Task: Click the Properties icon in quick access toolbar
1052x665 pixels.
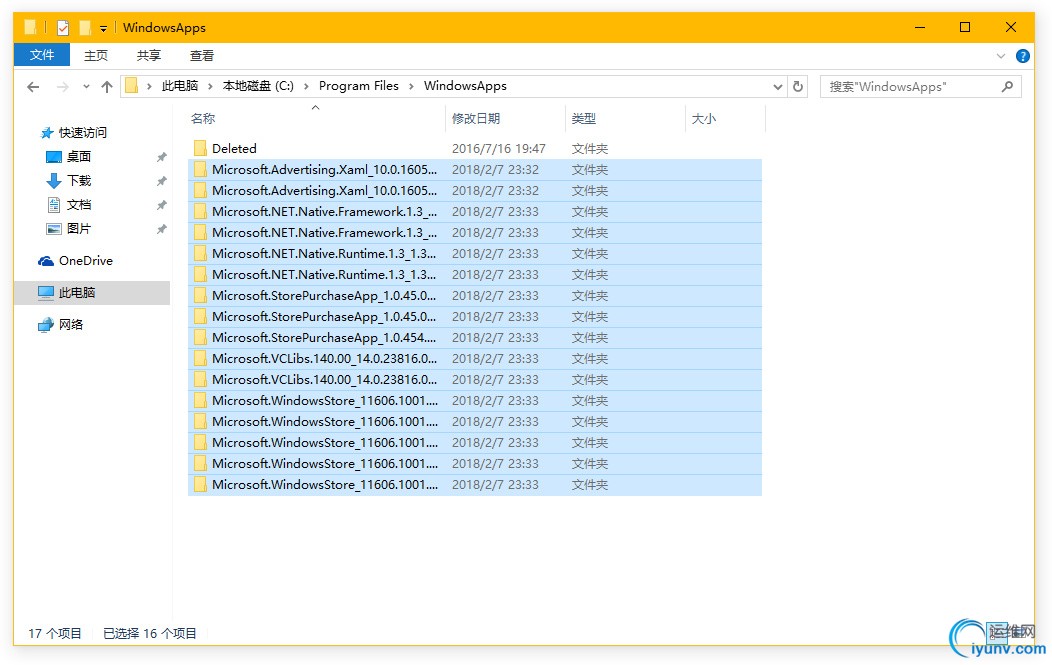Action: (x=63, y=28)
